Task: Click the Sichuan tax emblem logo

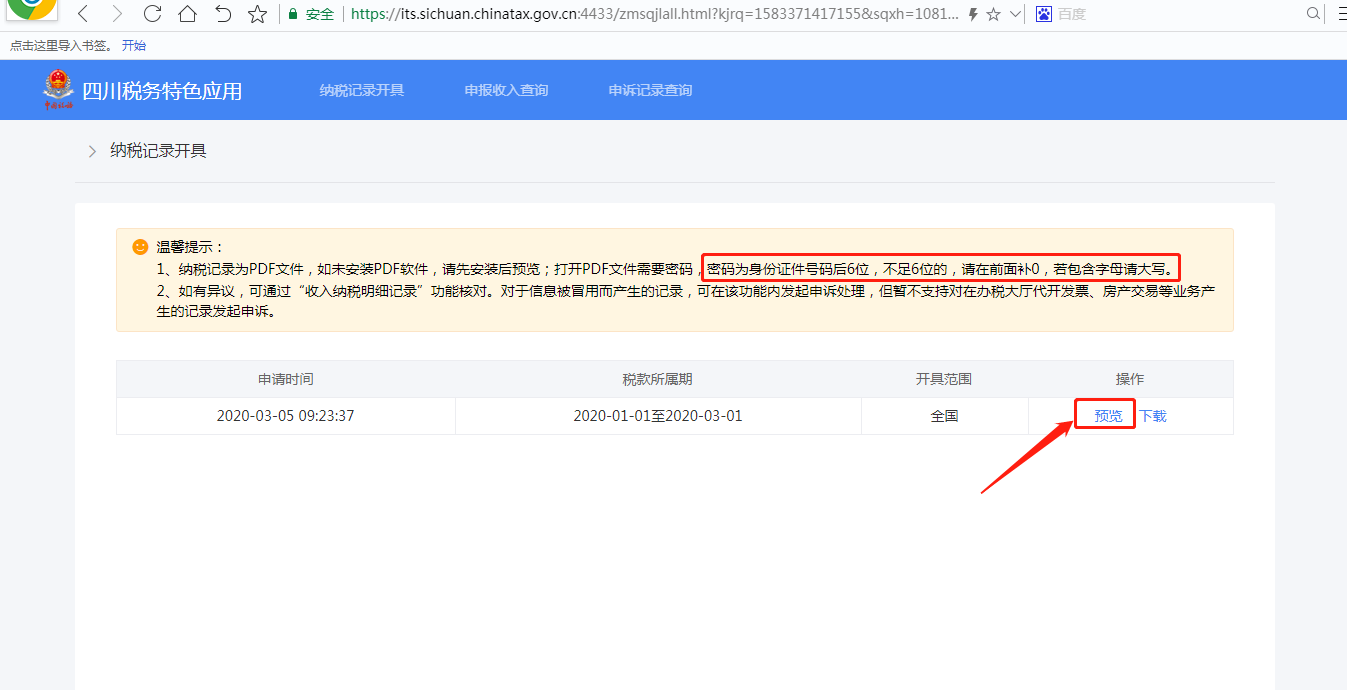Action: 58,90
